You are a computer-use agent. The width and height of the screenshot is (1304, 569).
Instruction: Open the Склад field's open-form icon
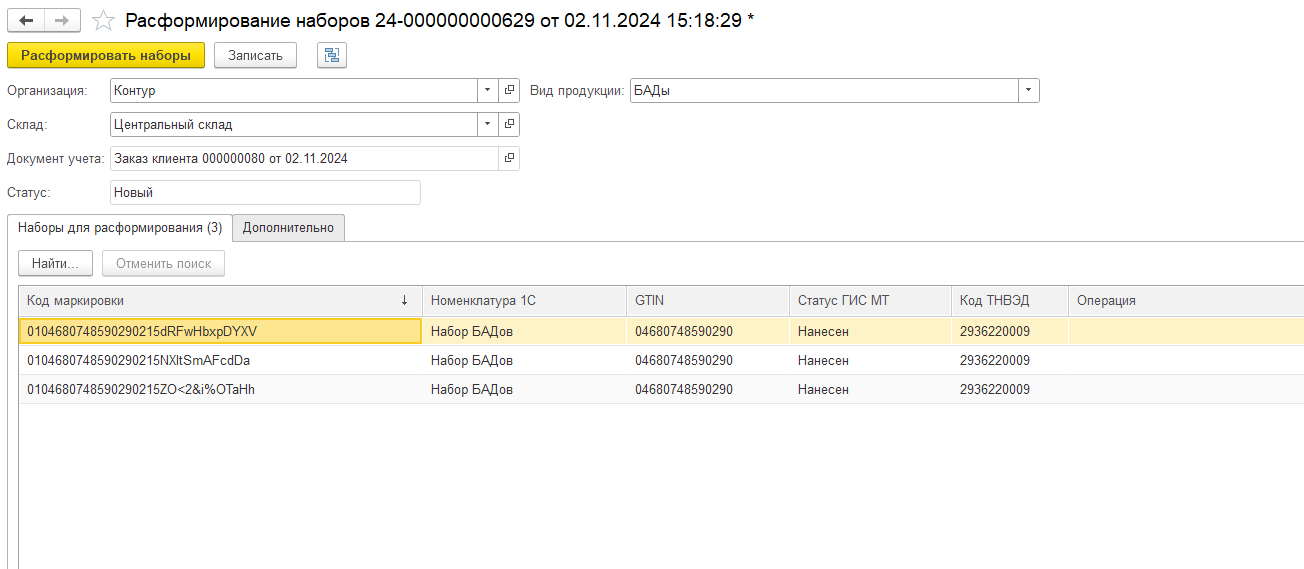(x=509, y=125)
